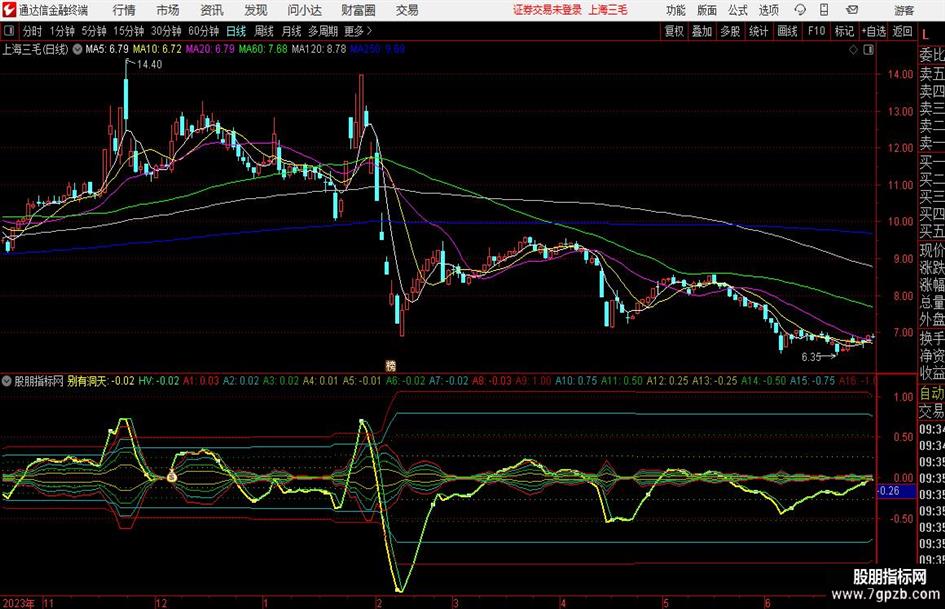
Task: Toggle the right side panel icon
Action: 868,50
